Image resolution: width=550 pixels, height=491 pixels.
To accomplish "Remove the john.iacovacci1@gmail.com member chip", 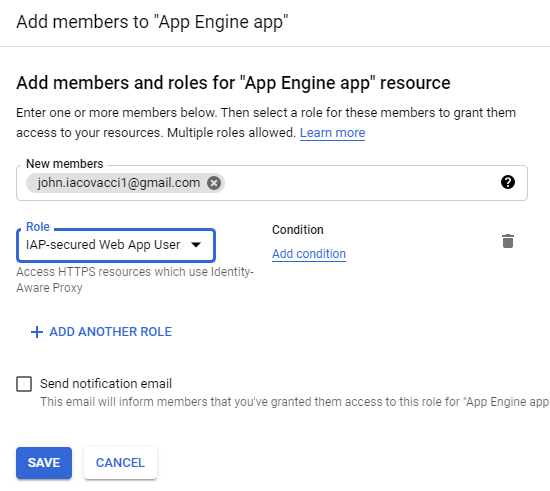I will pos(214,183).
